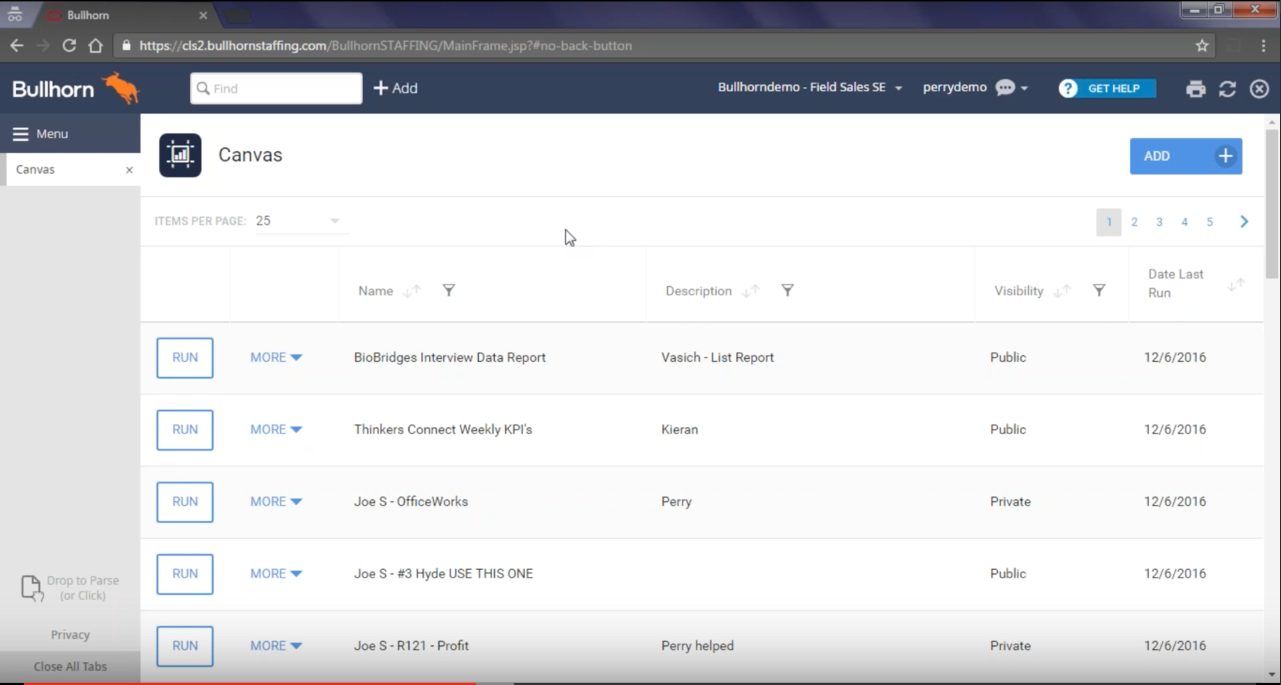Toggle sort arrows on Description column
Viewport: 1281px width, 685px height.
click(x=750, y=291)
